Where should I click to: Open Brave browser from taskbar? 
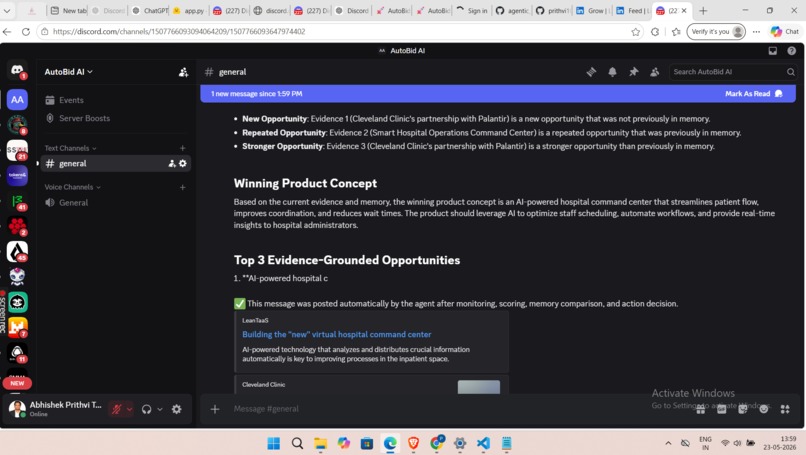pyautogui.click(x=413, y=443)
